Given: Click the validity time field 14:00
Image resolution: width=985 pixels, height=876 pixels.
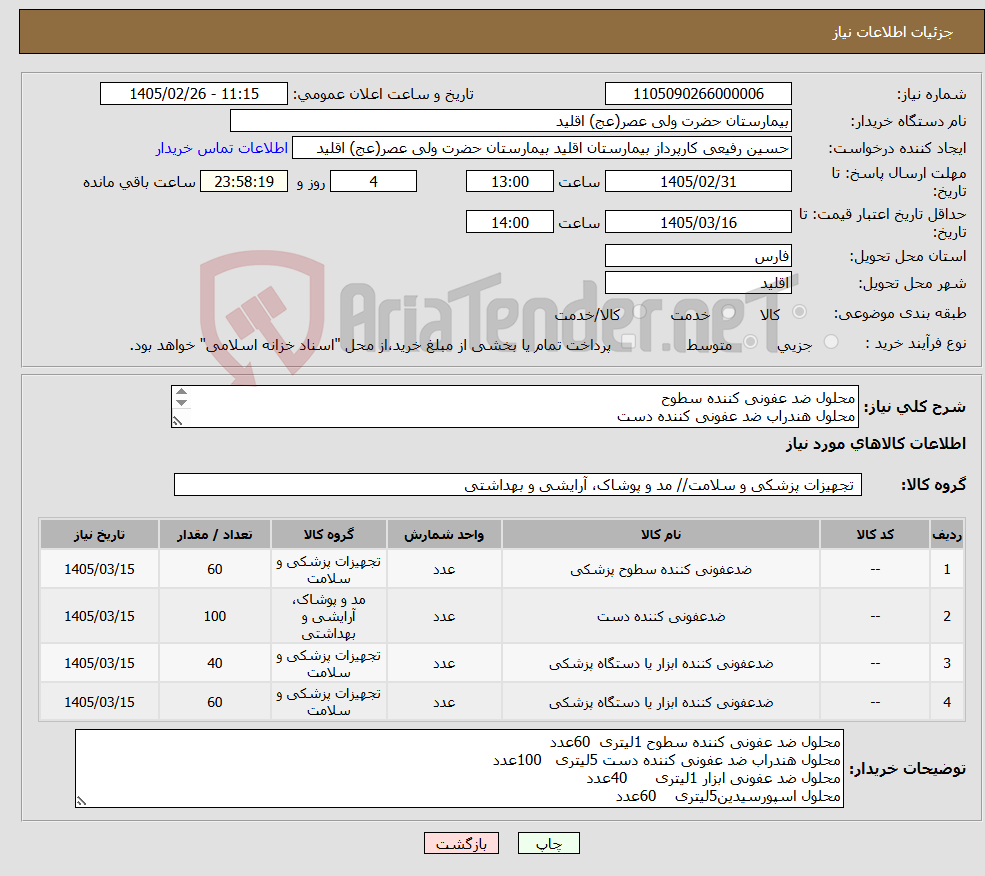Looking at the screenshot, I should 509,222.
